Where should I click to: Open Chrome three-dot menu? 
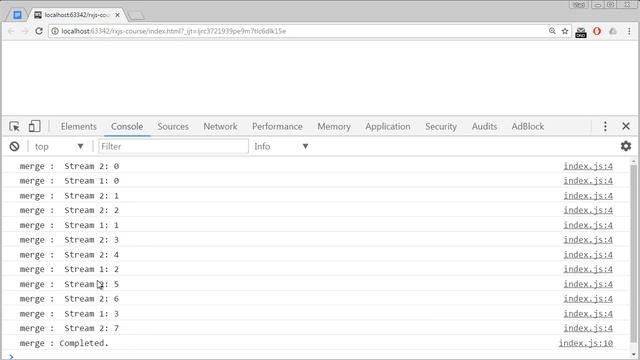pos(629,31)
